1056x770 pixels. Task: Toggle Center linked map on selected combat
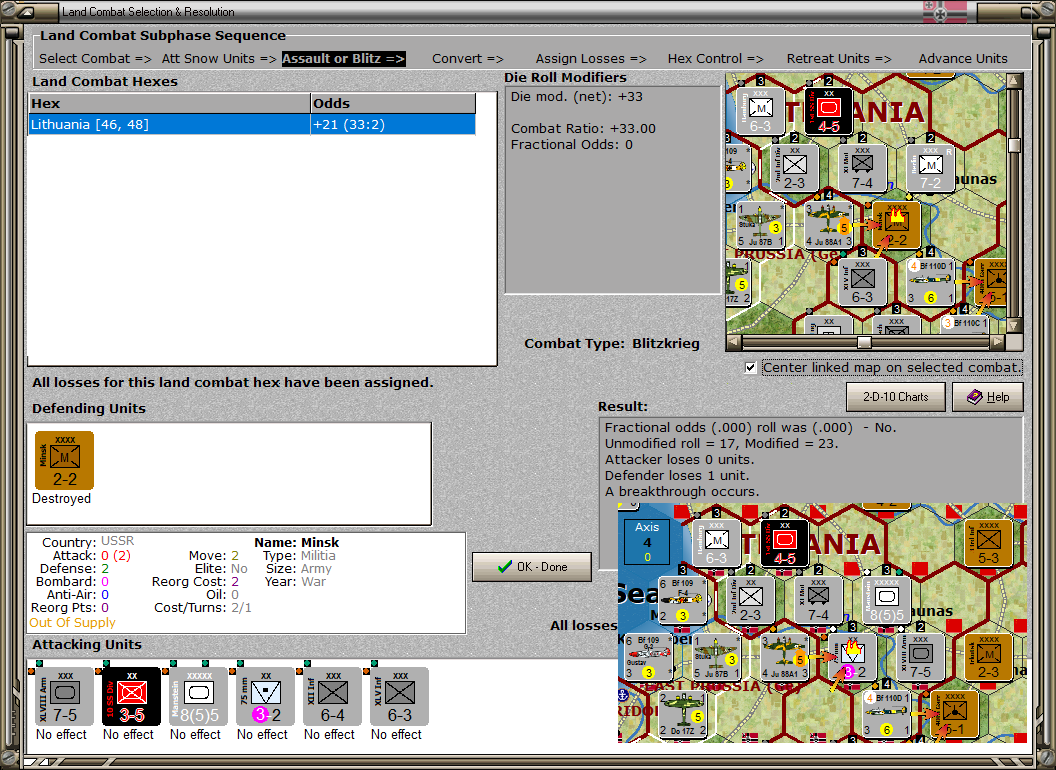coord(750,368)
